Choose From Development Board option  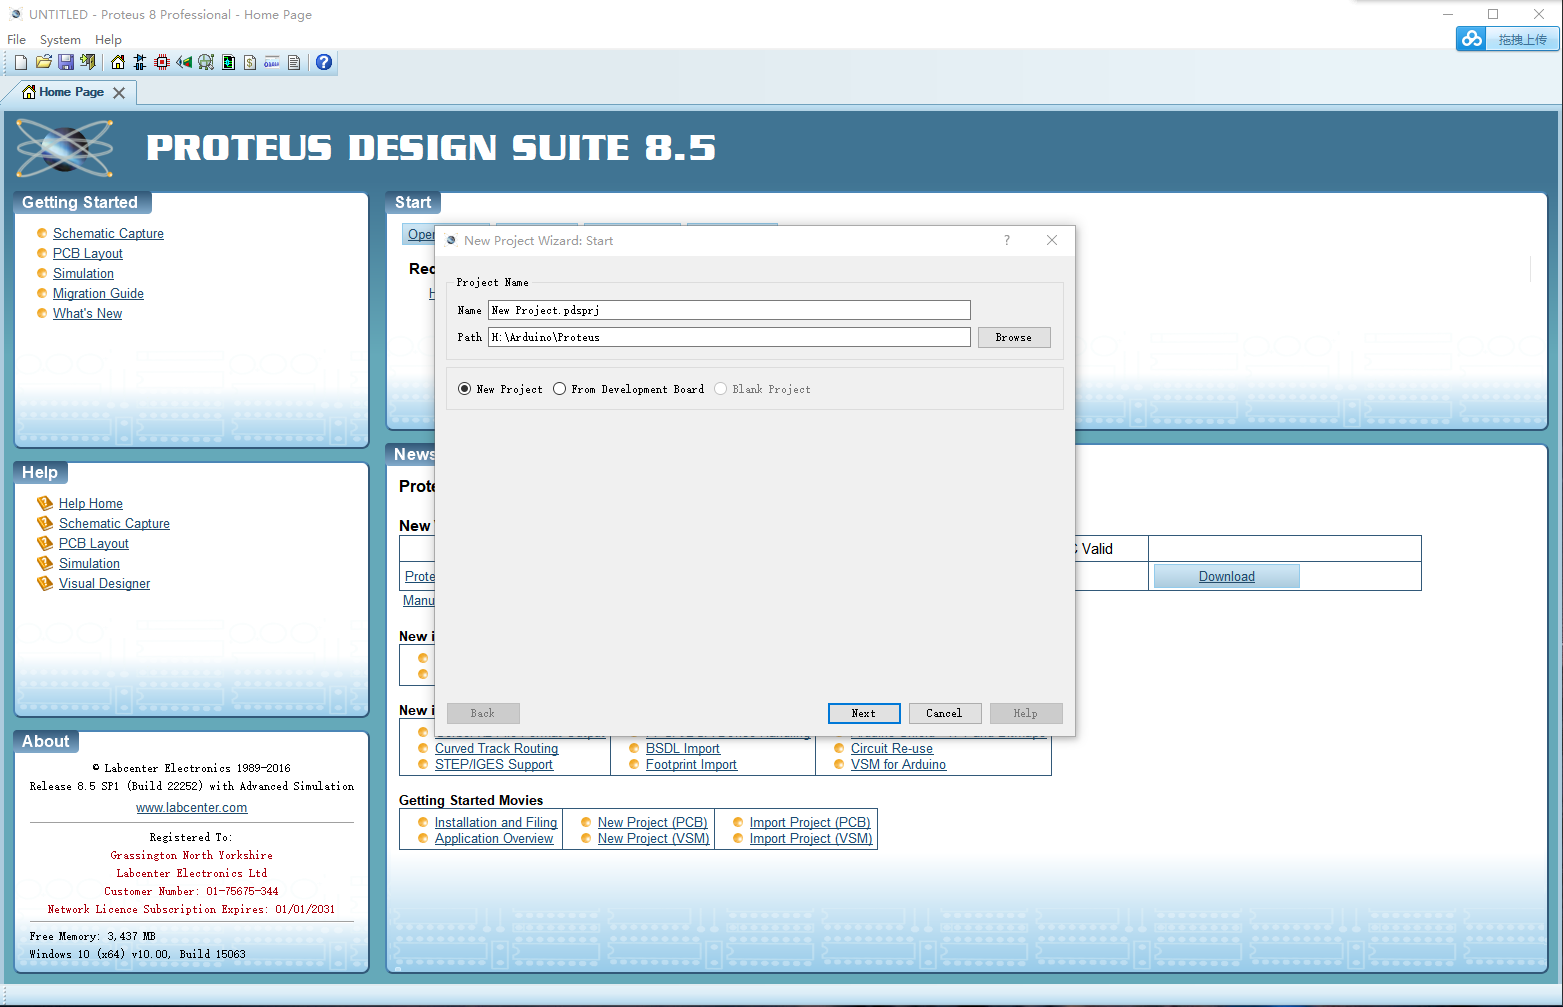[x=560, y=389]
